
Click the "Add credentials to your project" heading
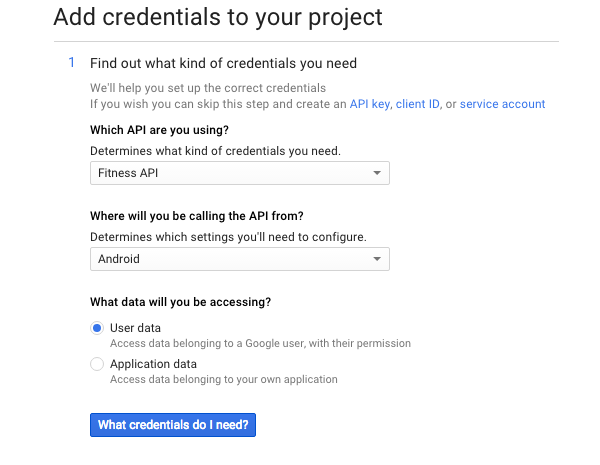[218, 17]
